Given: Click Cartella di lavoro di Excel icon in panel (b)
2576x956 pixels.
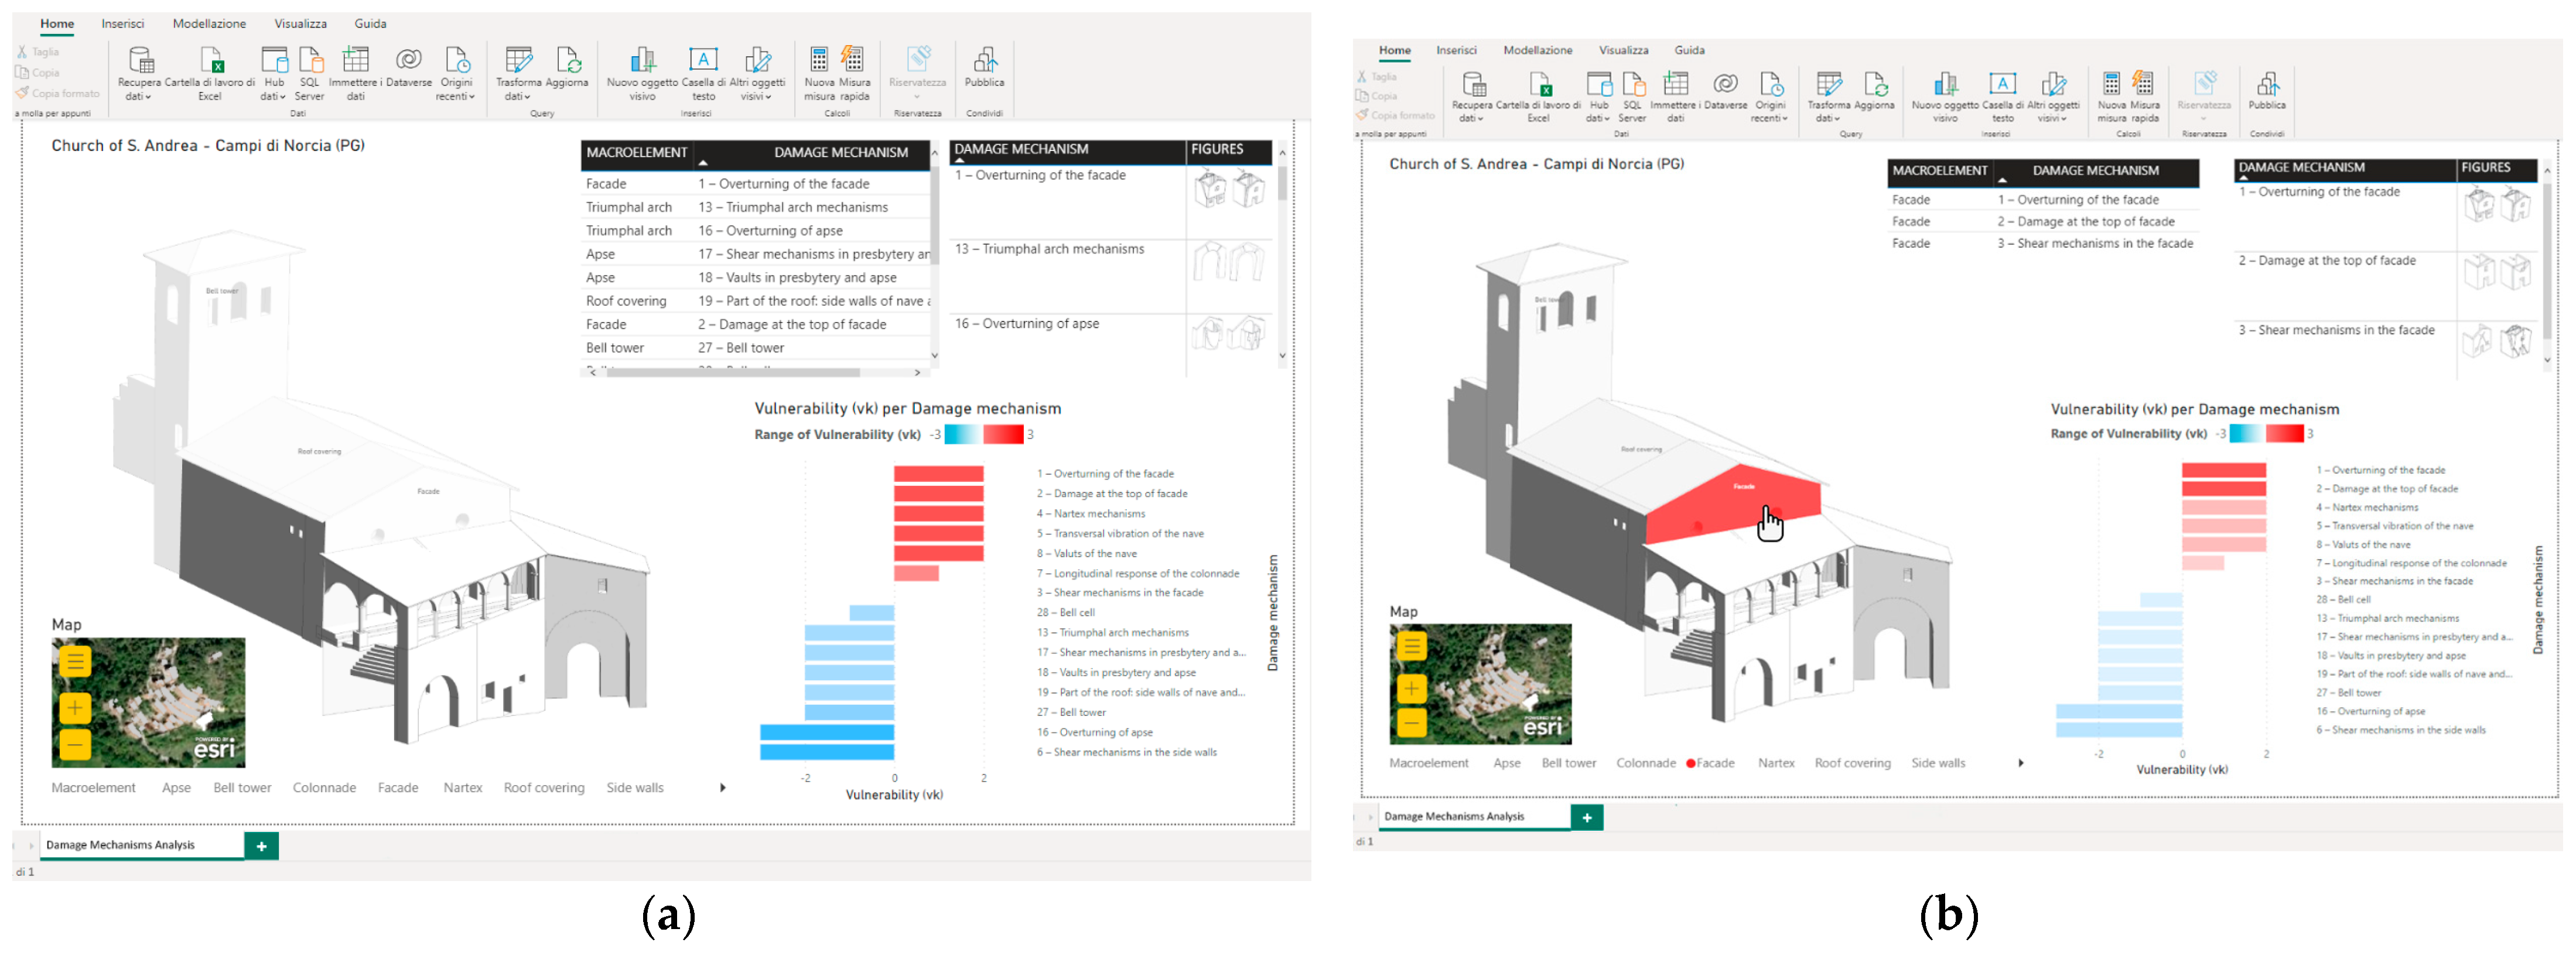Looking at the screenshot, I should [x=1540, y=85].
